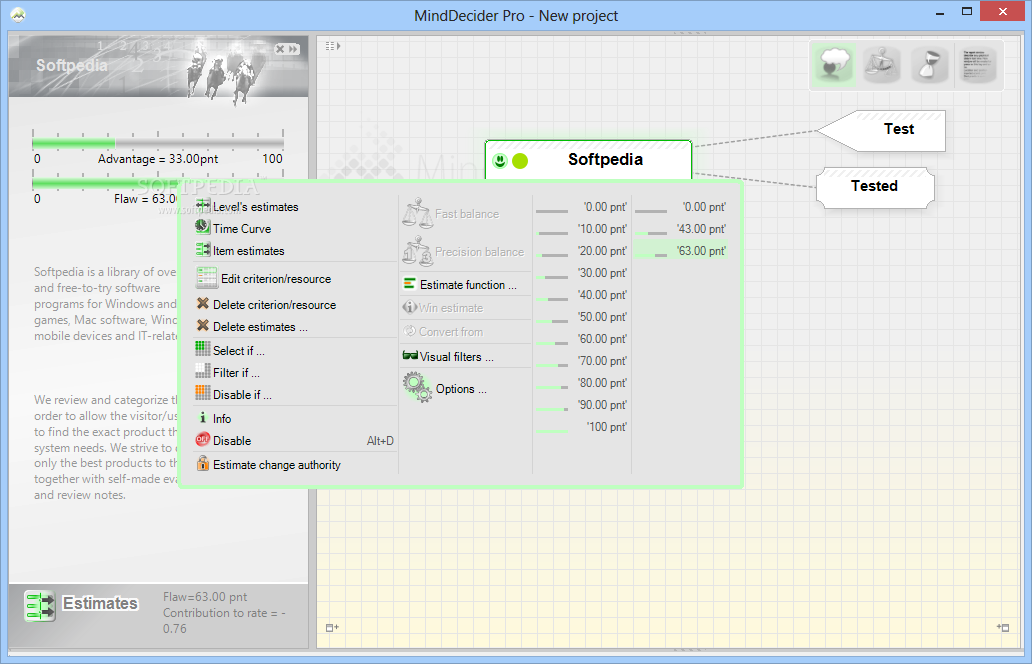
Task: Expand the canvas toolbar grip icon
Action: (332, 46)
